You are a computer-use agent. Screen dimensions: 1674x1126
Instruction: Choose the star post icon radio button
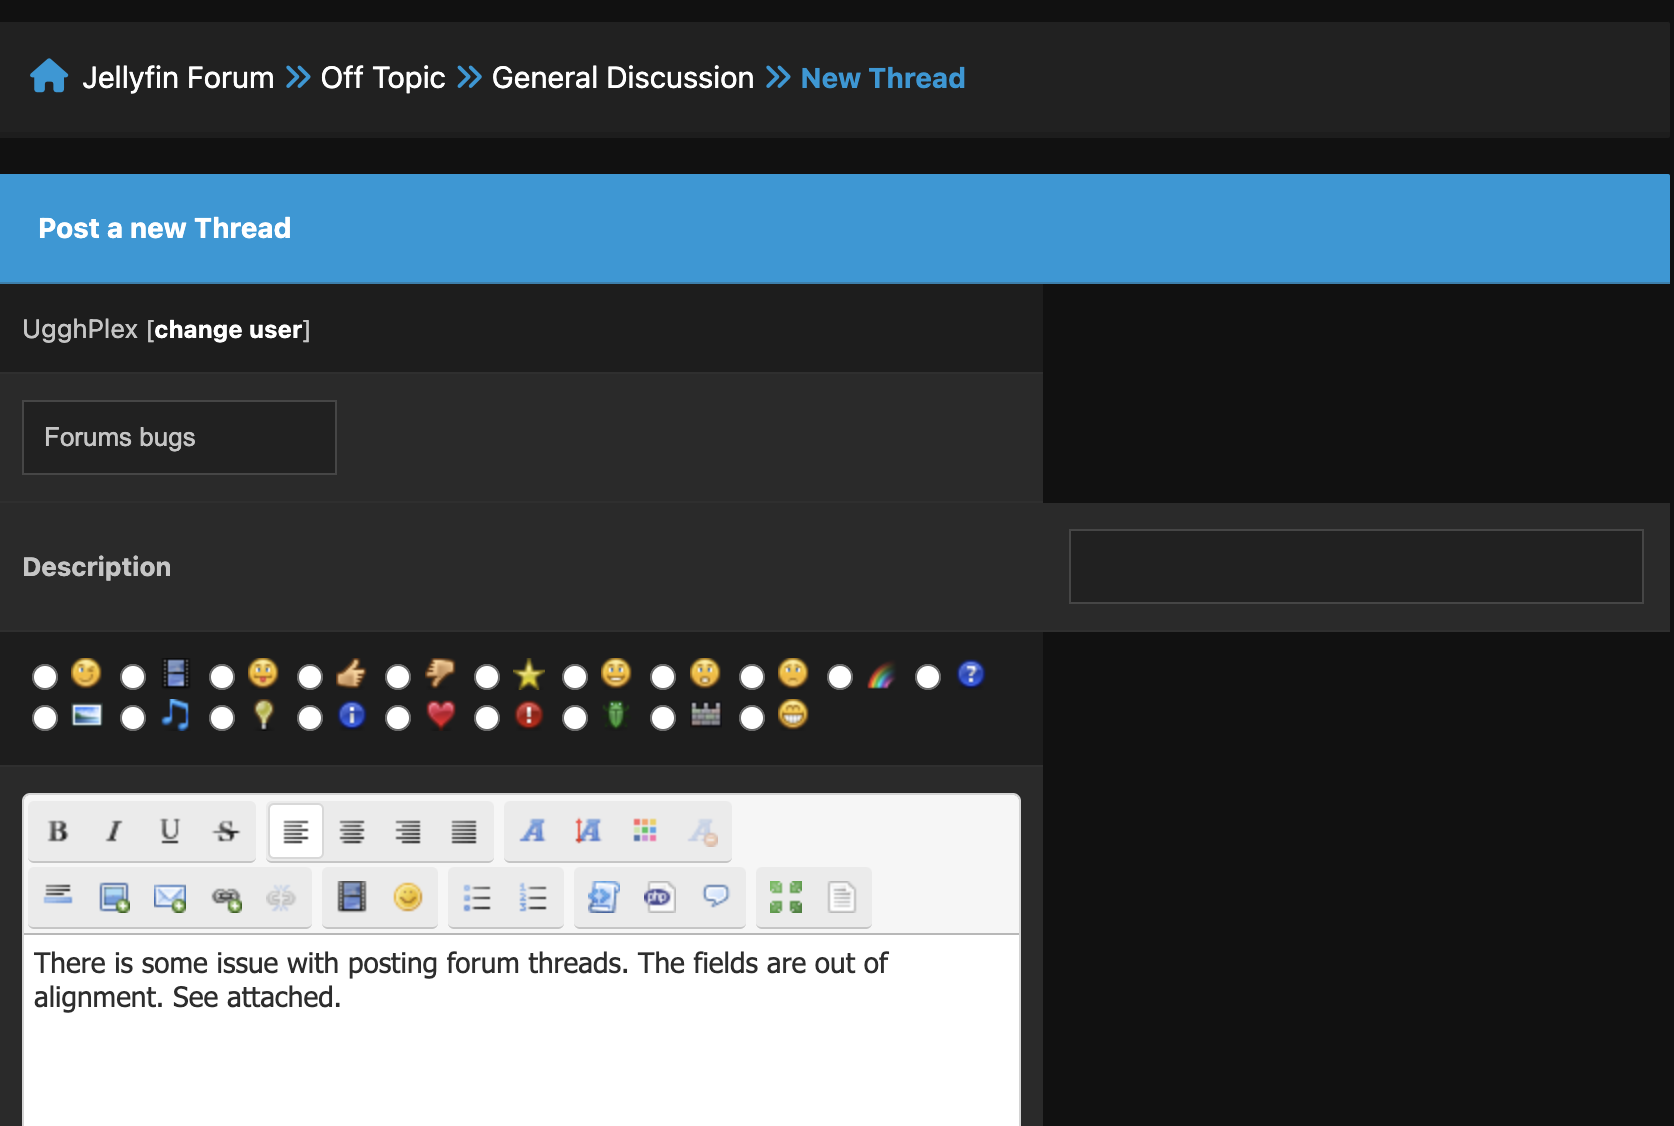coord(487,677)
